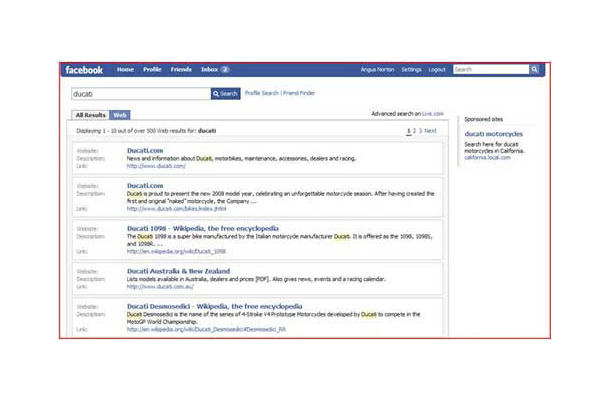The image size is (610, 400).
Task: Go to results page 1
Action: (x=408, y=131)
